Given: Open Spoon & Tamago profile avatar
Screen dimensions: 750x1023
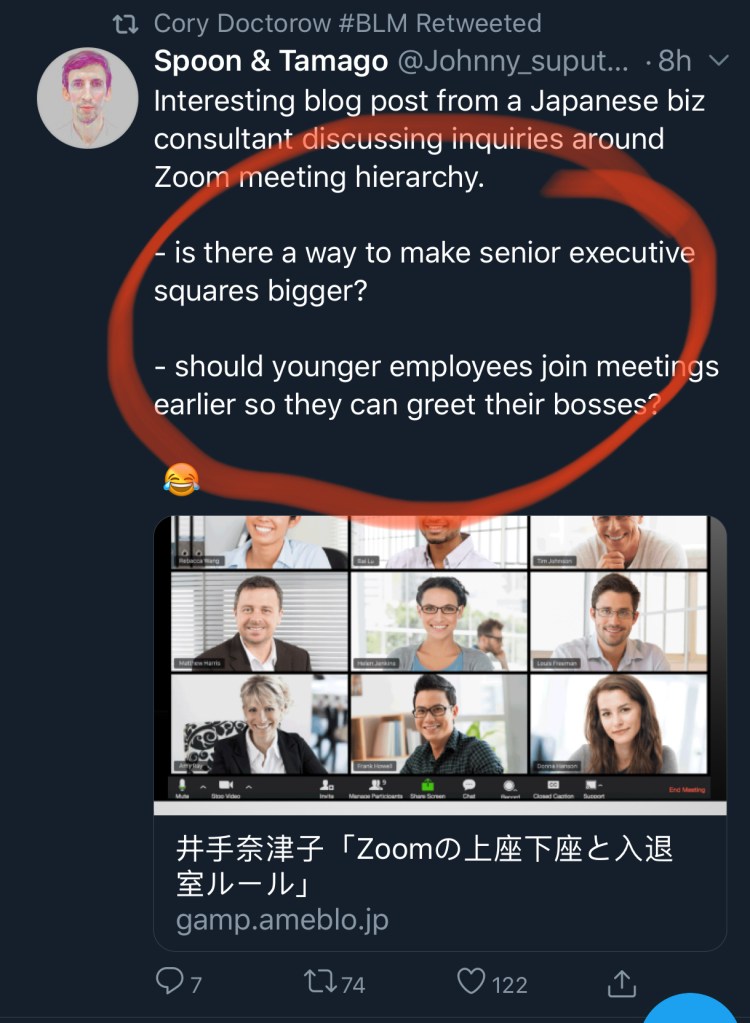Looking at the screenshot, I should click(87, 98).
